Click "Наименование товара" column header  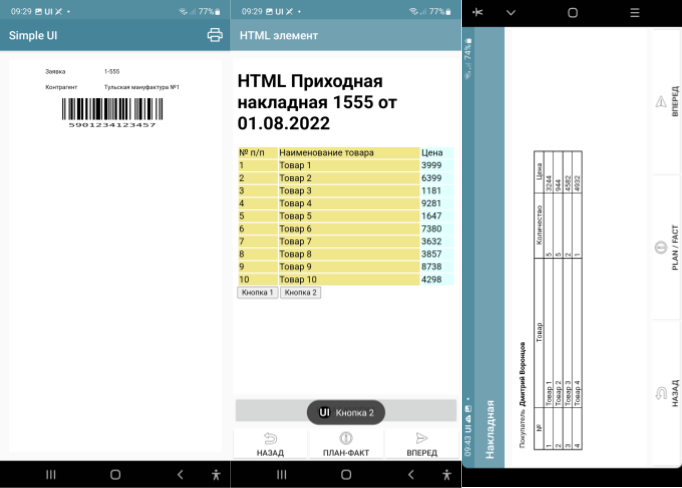point(346,153)
